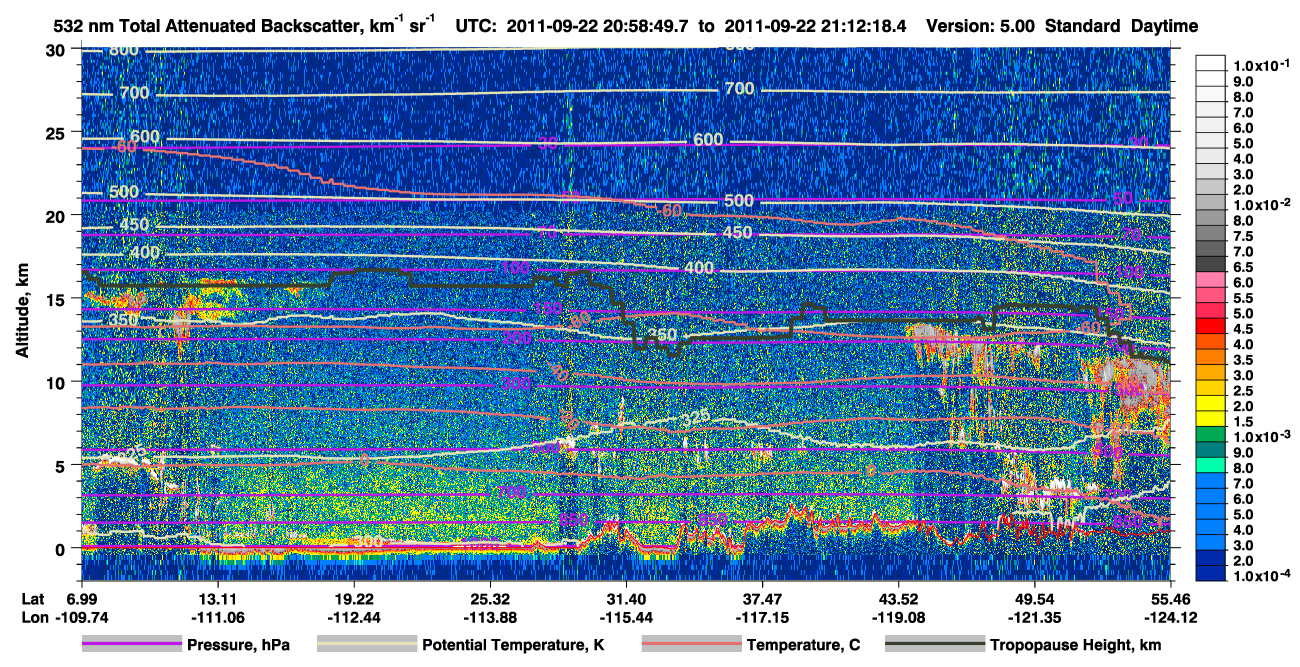Click the latitude value 49.54
The image size is (1300, 667).
tap(1034, 597)
